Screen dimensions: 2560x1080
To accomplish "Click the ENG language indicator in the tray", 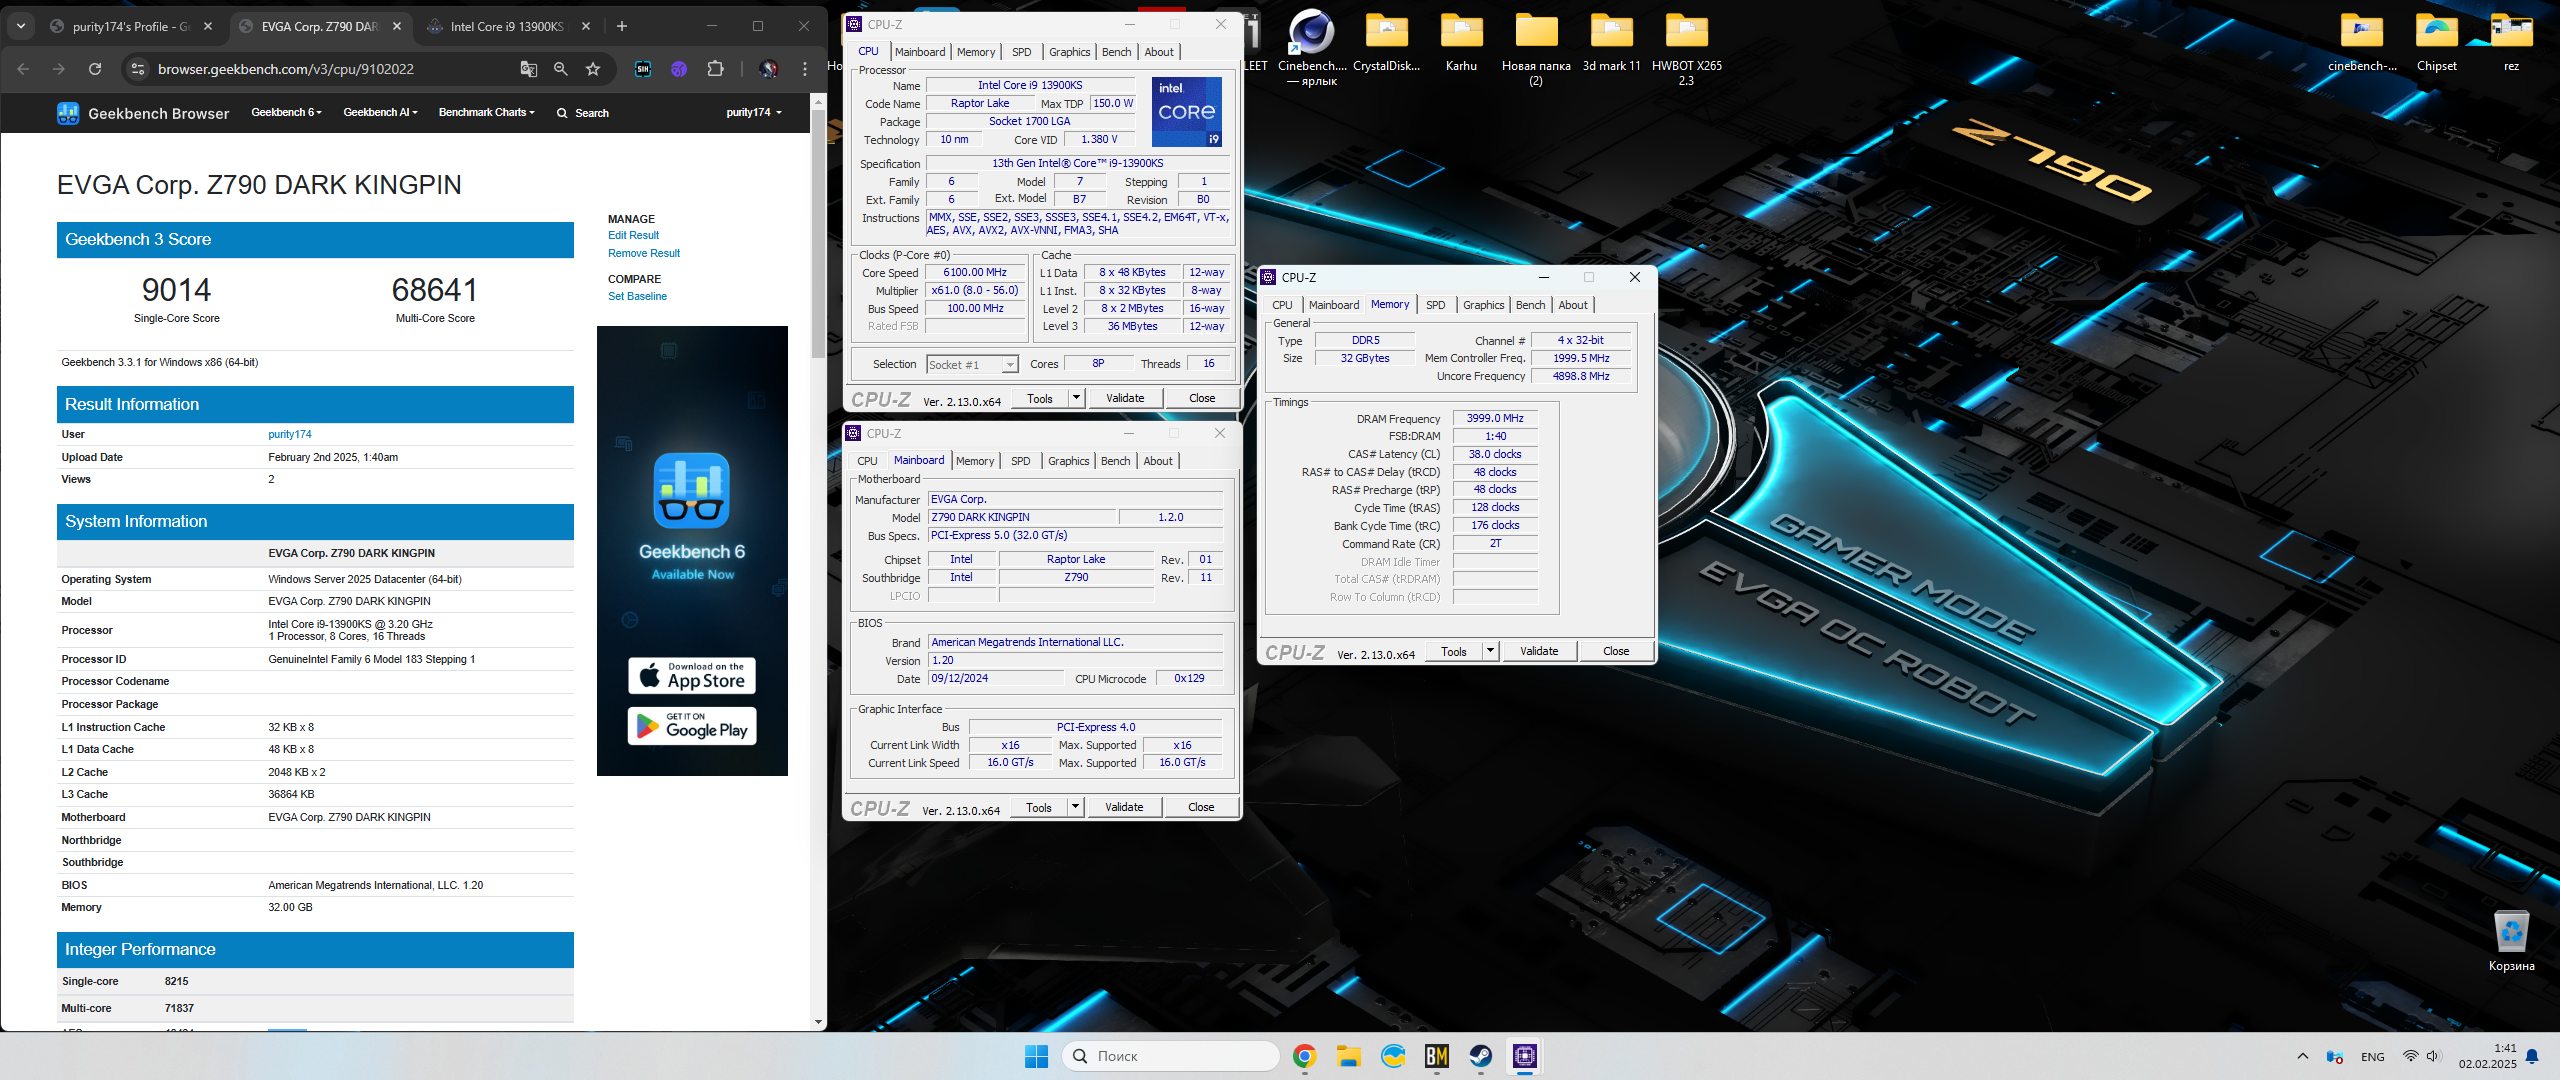I will point(2373,1057).
